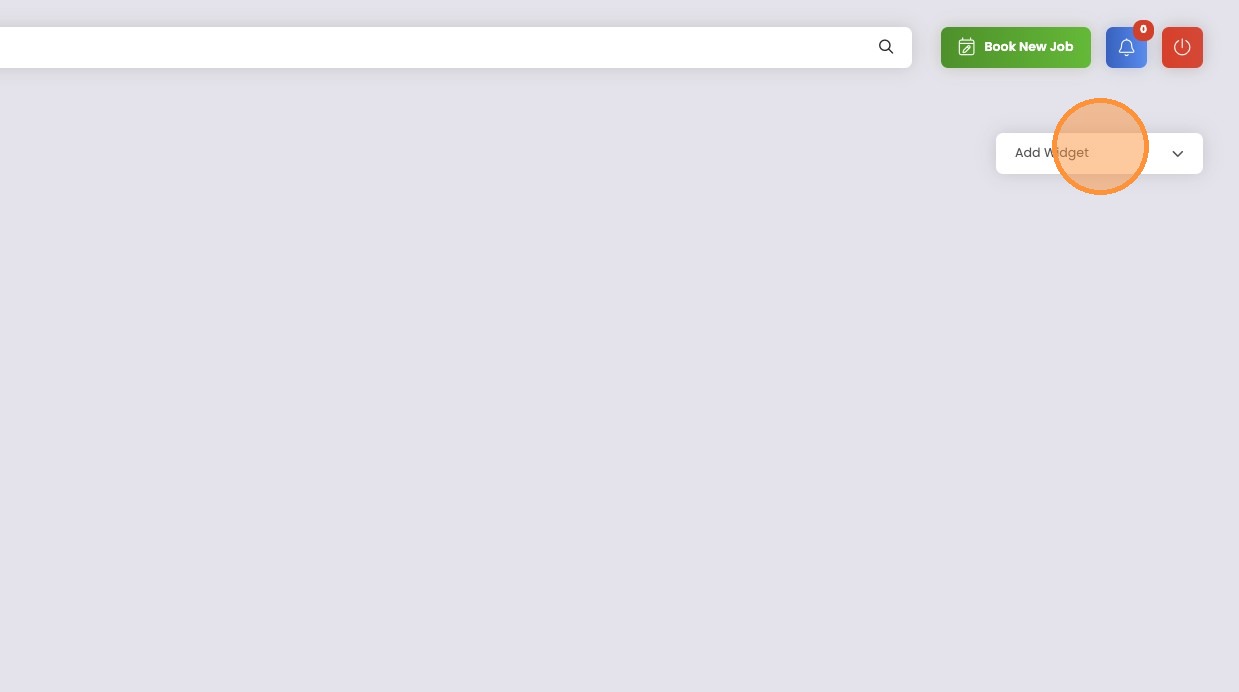Click the calendar icon on Book New Job

(966, 47)
